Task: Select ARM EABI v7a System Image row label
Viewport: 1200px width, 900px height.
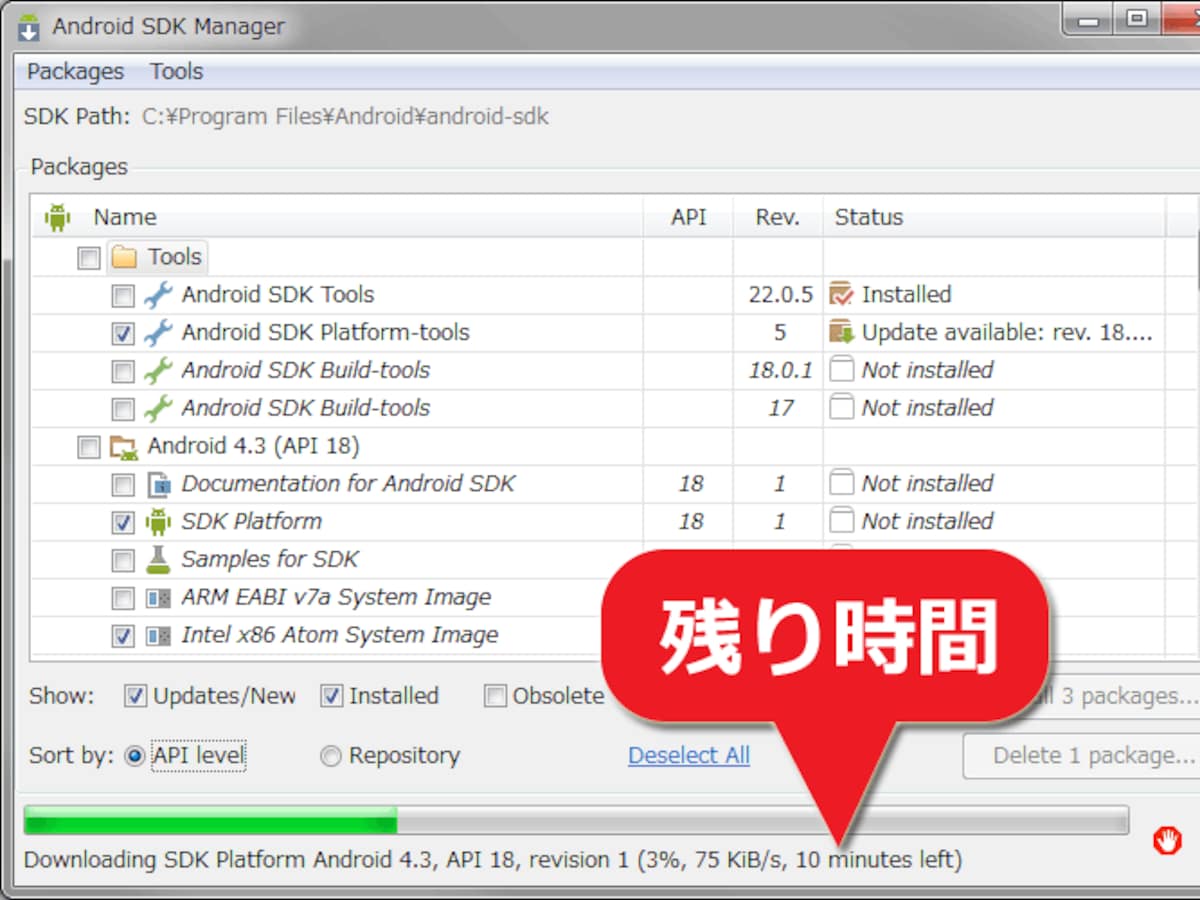Action: pyautogui.click(x=336, y=597)
